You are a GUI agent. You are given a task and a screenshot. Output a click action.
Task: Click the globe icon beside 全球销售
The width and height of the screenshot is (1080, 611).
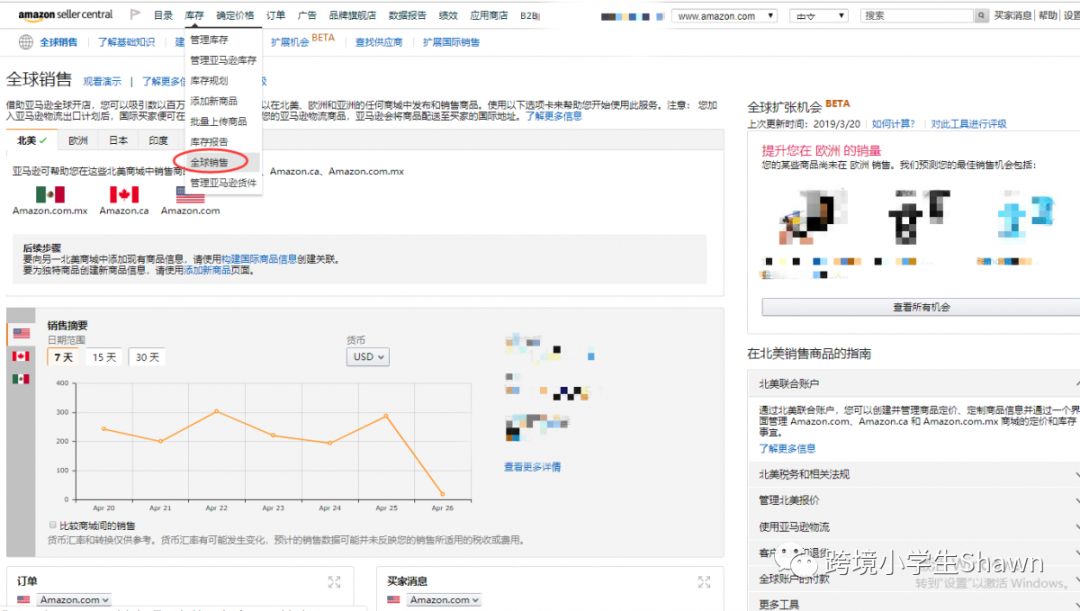click(x=25, y=42)
